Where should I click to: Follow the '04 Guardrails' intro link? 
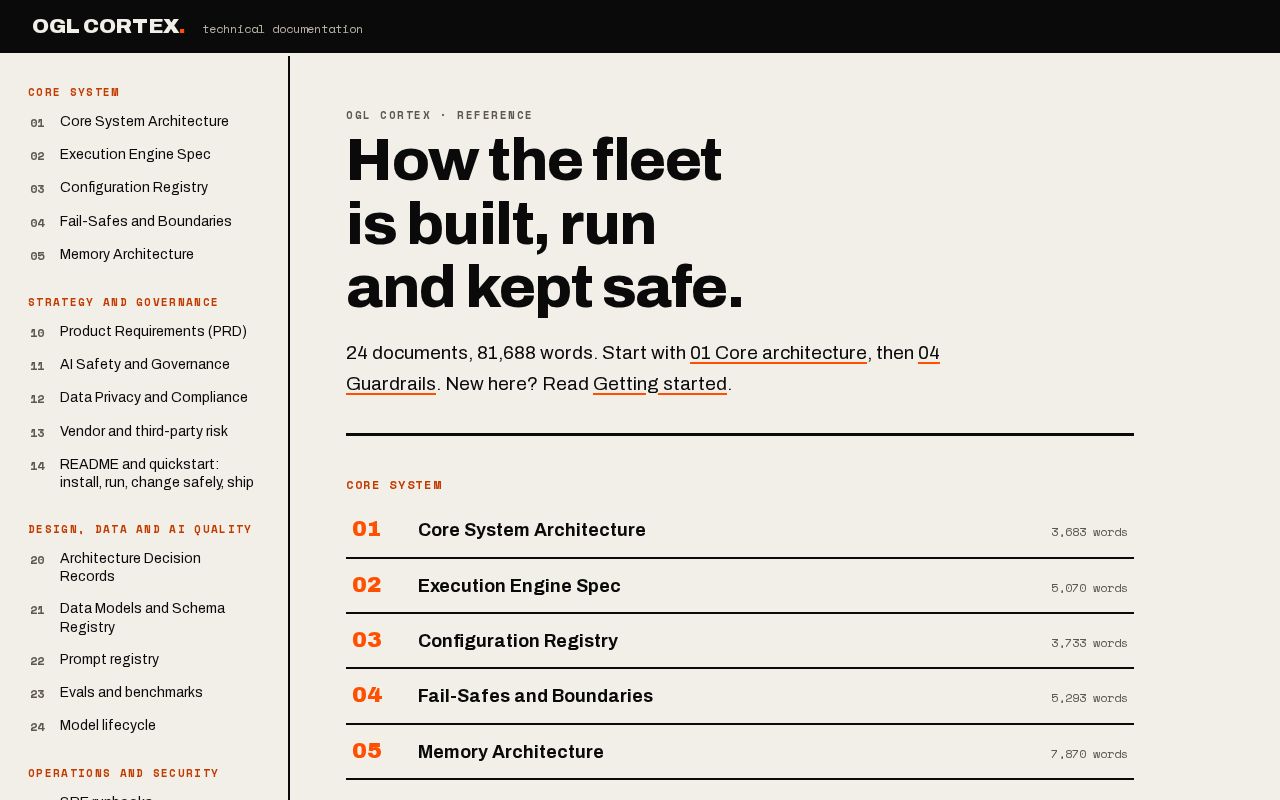(391, 384)
